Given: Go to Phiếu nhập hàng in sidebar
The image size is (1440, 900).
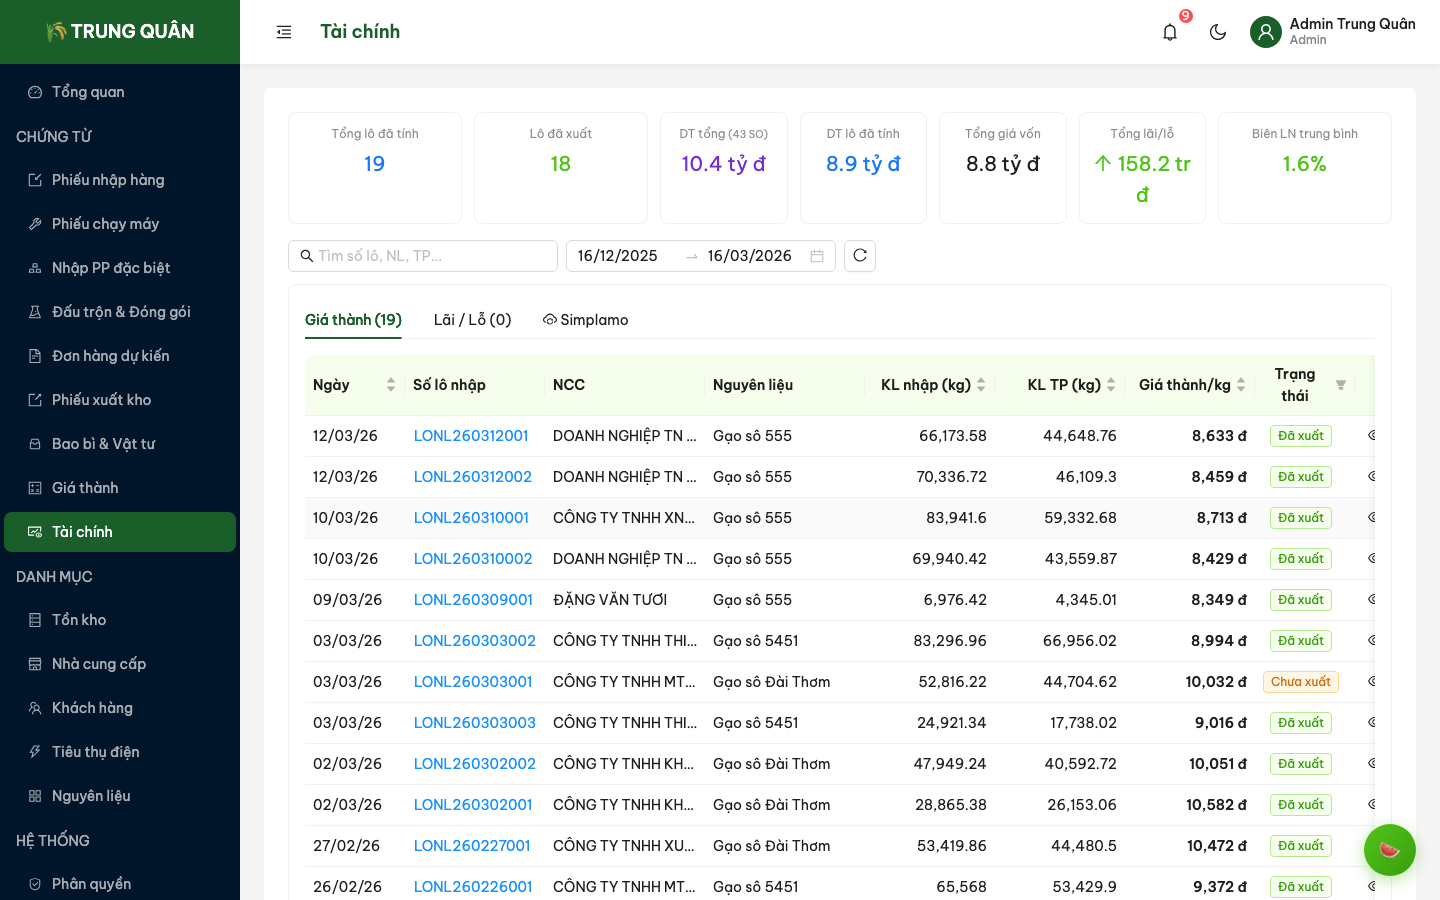Looking at the screenshot, I should 108,180.
